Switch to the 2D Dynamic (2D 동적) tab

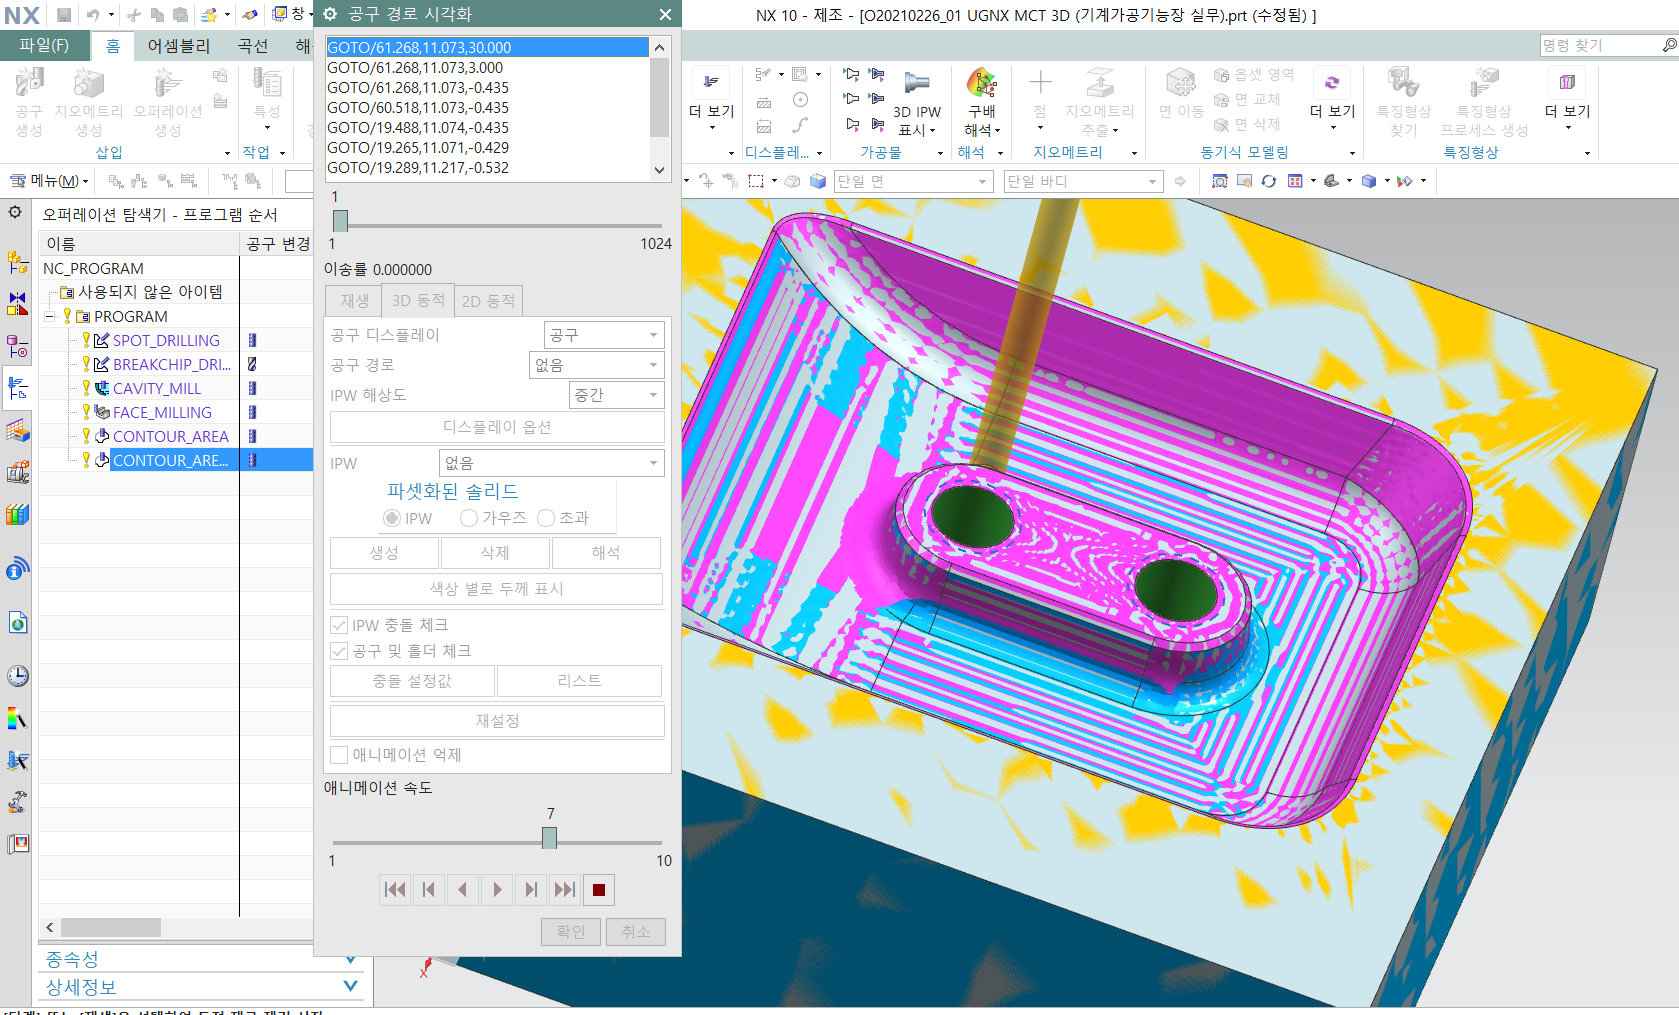[488, 301]
